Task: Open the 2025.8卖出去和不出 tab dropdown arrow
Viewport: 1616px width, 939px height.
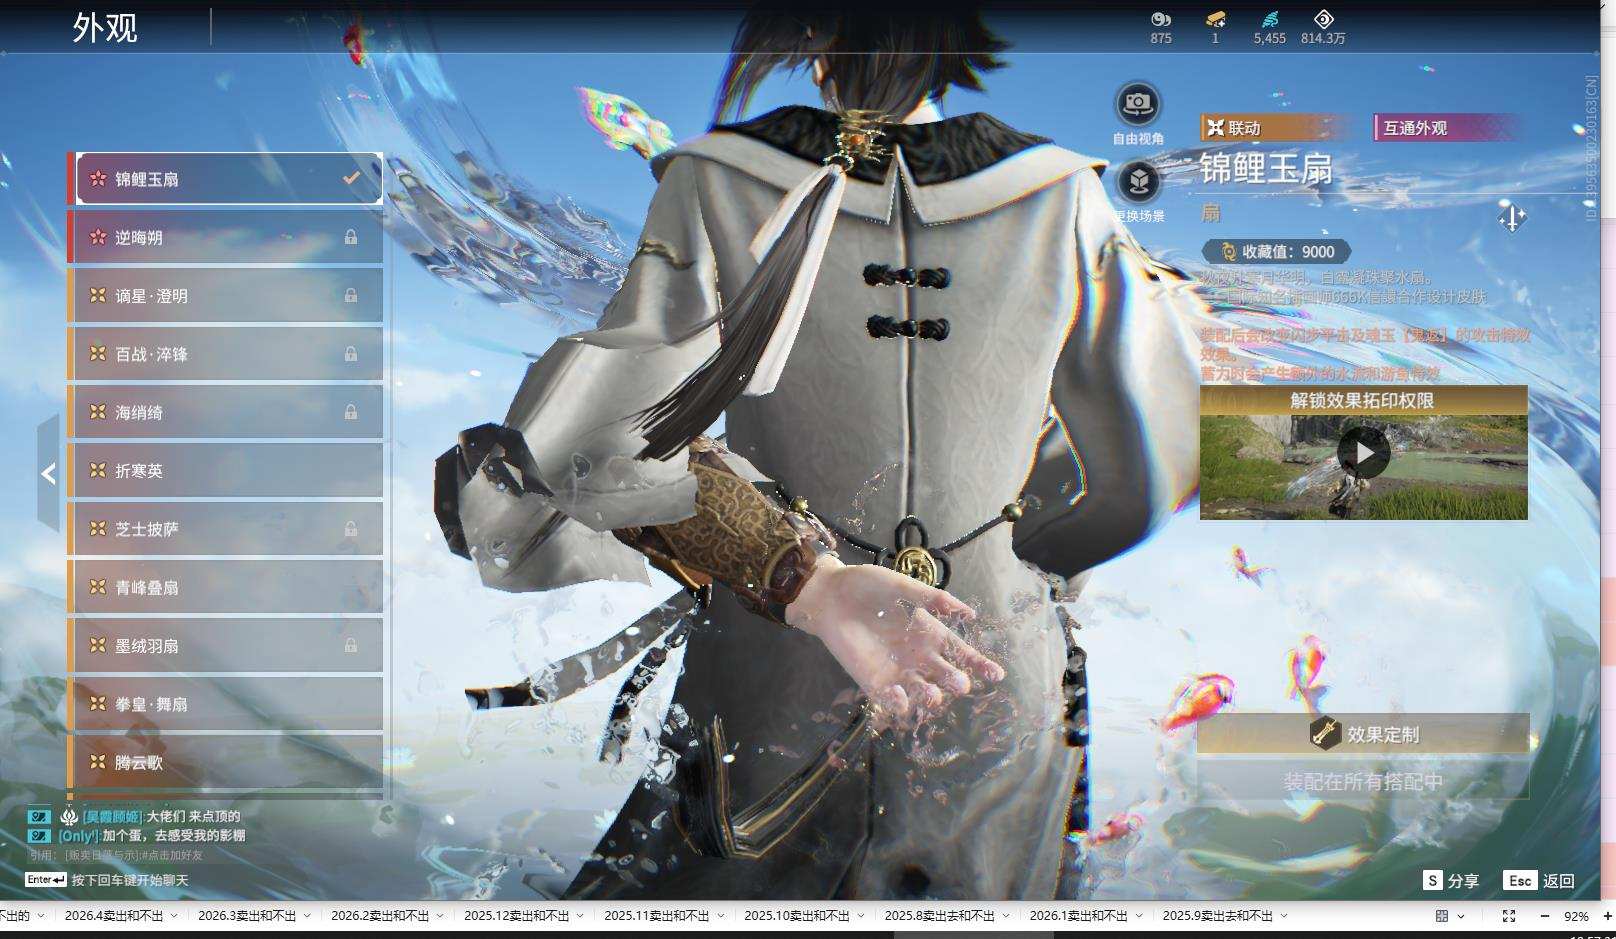Action: [1006, 916]
